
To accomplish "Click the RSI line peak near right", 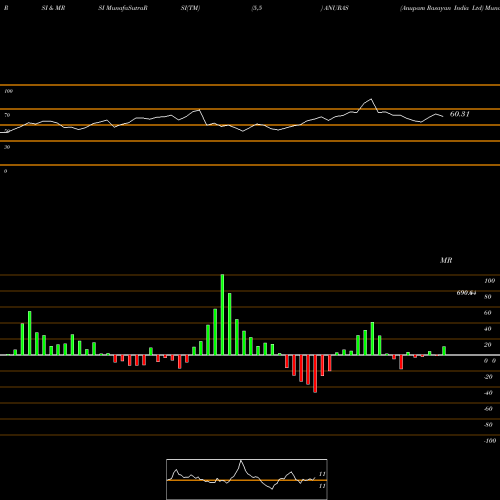I will 371,99.
